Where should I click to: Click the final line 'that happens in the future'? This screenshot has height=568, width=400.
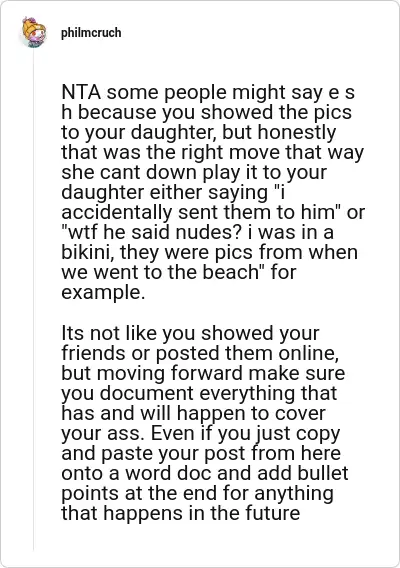180,514
